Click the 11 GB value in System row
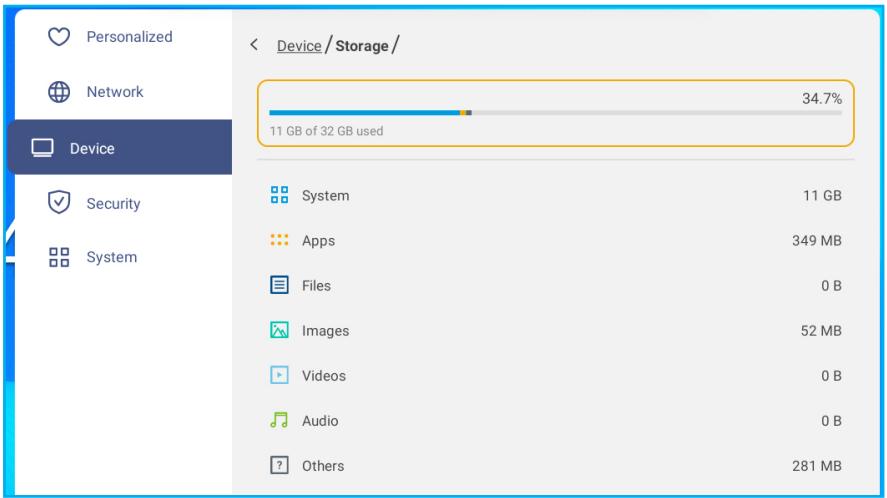This screenshot has width=887, height=498. pos(823,195)
